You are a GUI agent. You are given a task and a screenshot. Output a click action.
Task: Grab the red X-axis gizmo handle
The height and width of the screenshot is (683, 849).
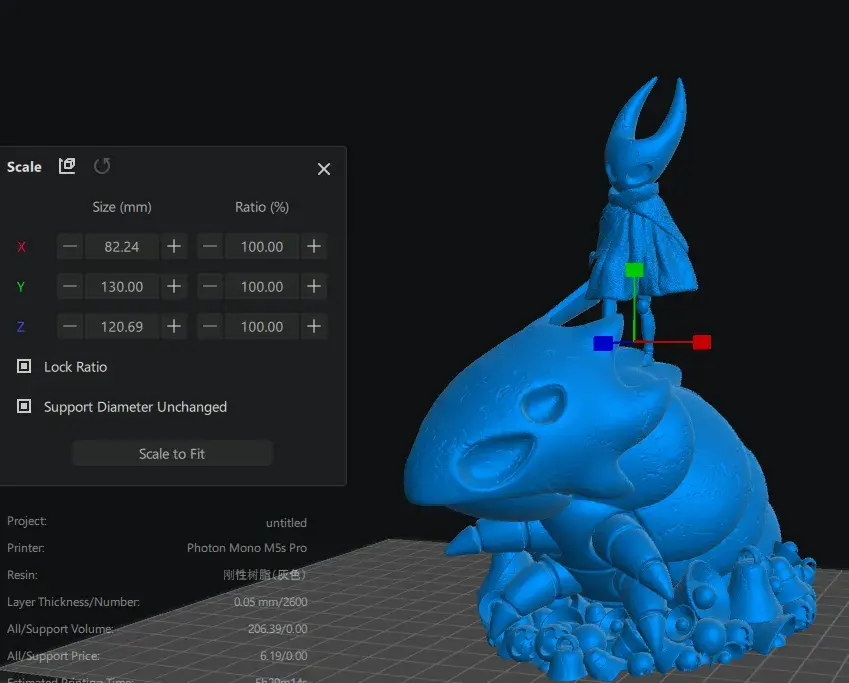click(702, 342)
